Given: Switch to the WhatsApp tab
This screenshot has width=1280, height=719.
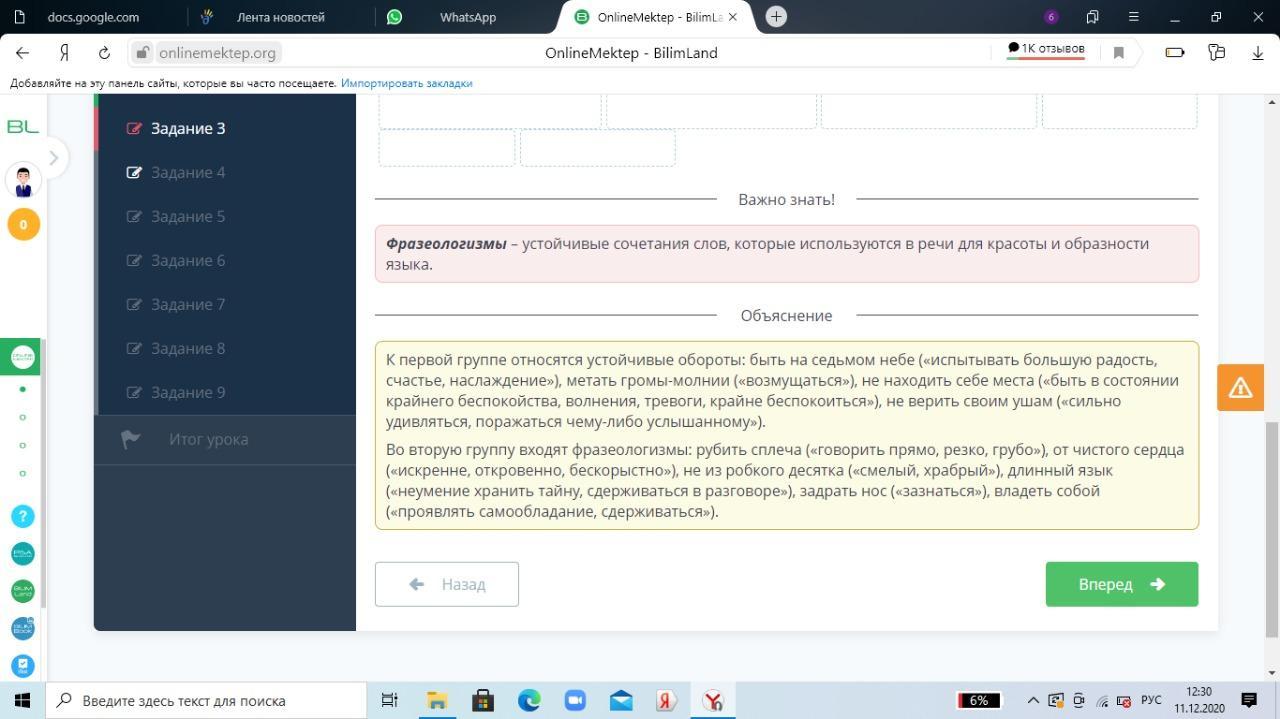Looking at the screenshot, I should click(467, 17).
